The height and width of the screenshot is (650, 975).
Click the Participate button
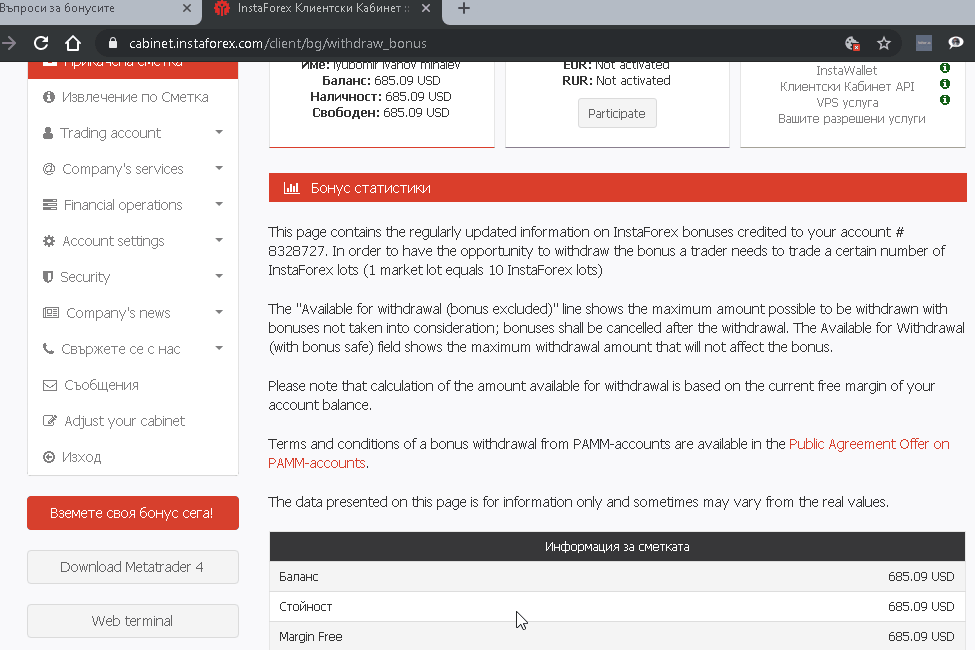coord(617,113)
